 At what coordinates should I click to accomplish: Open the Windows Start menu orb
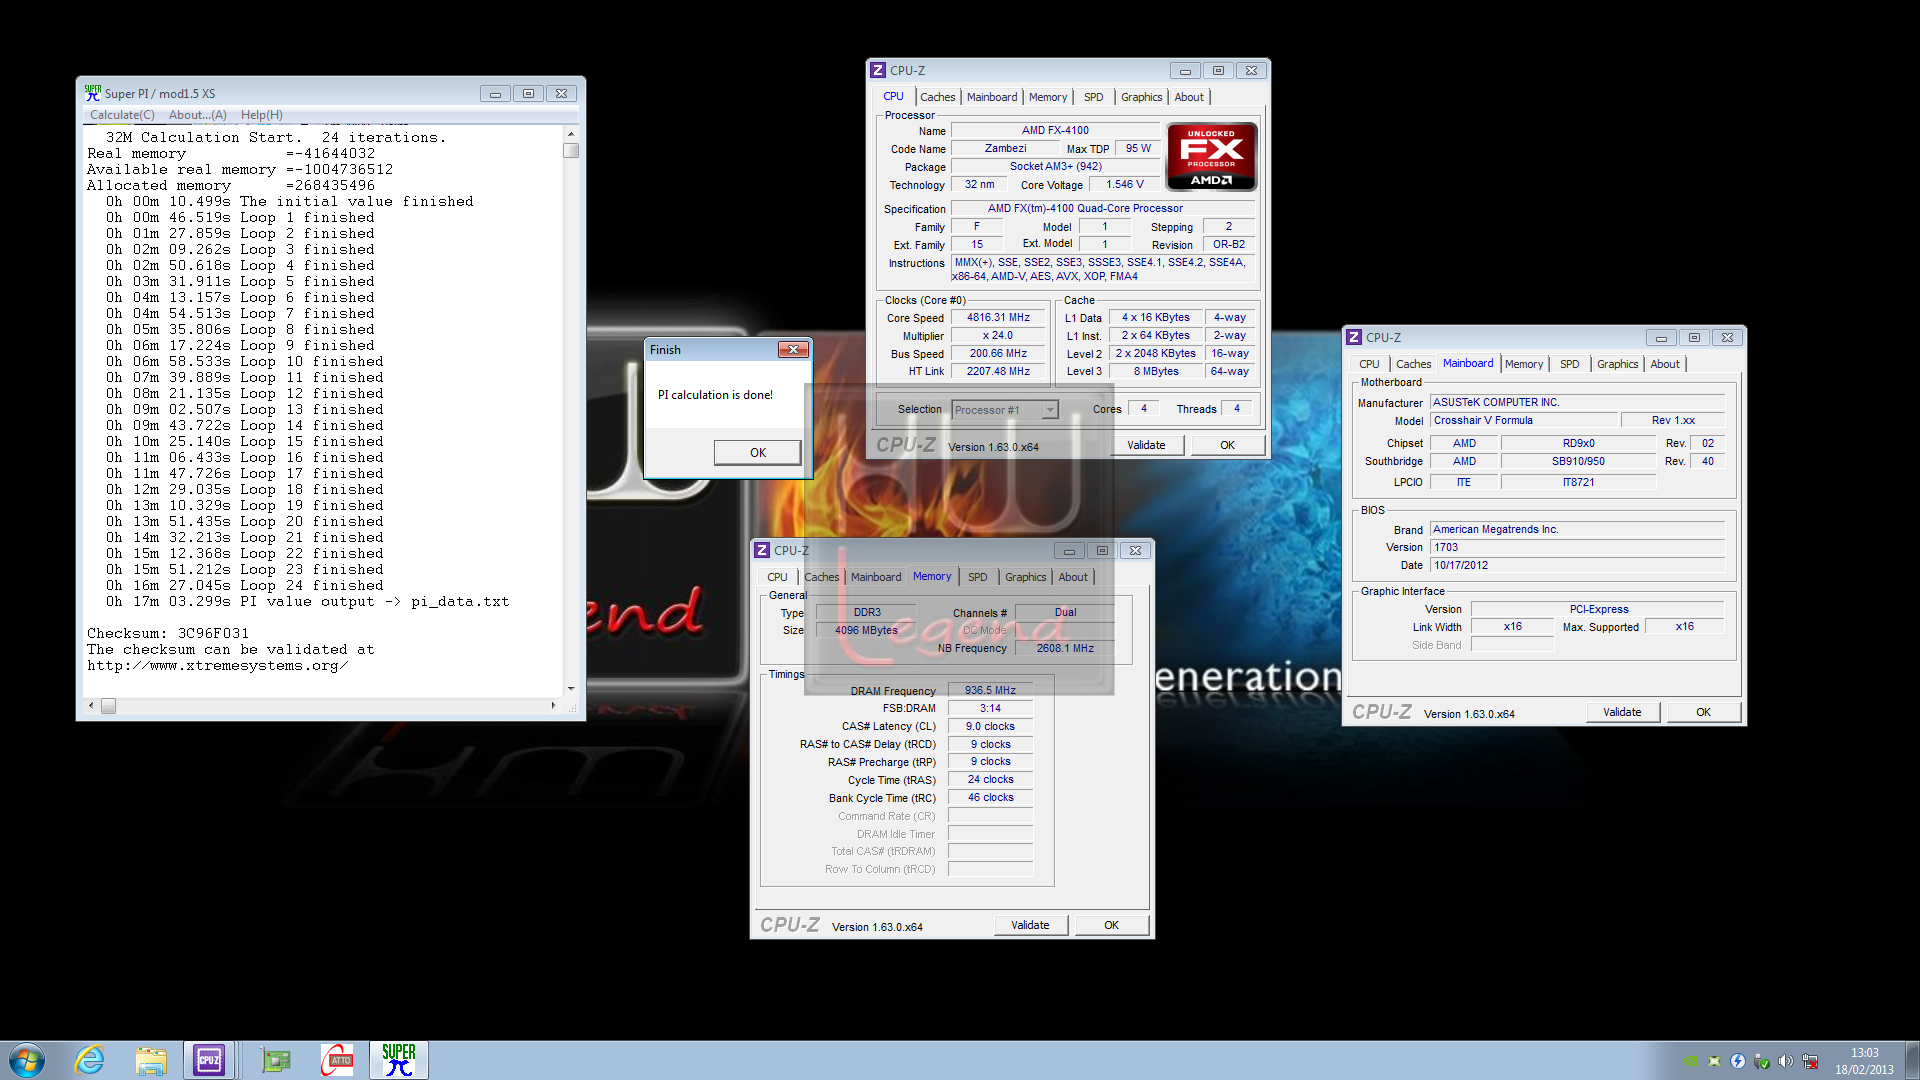click(27, 1060)
